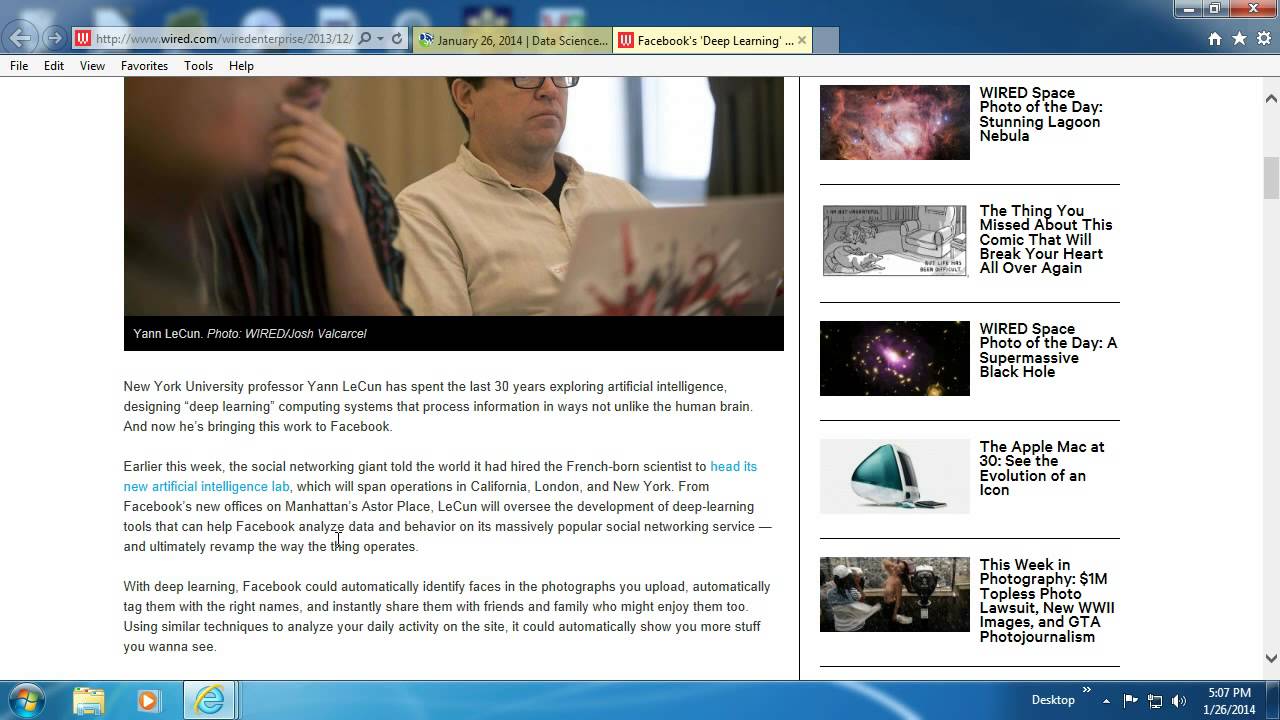The width and height of the screenshot is (1280, 720).
Task: Click the Wired favicon in the address bar
Action: 82,39
